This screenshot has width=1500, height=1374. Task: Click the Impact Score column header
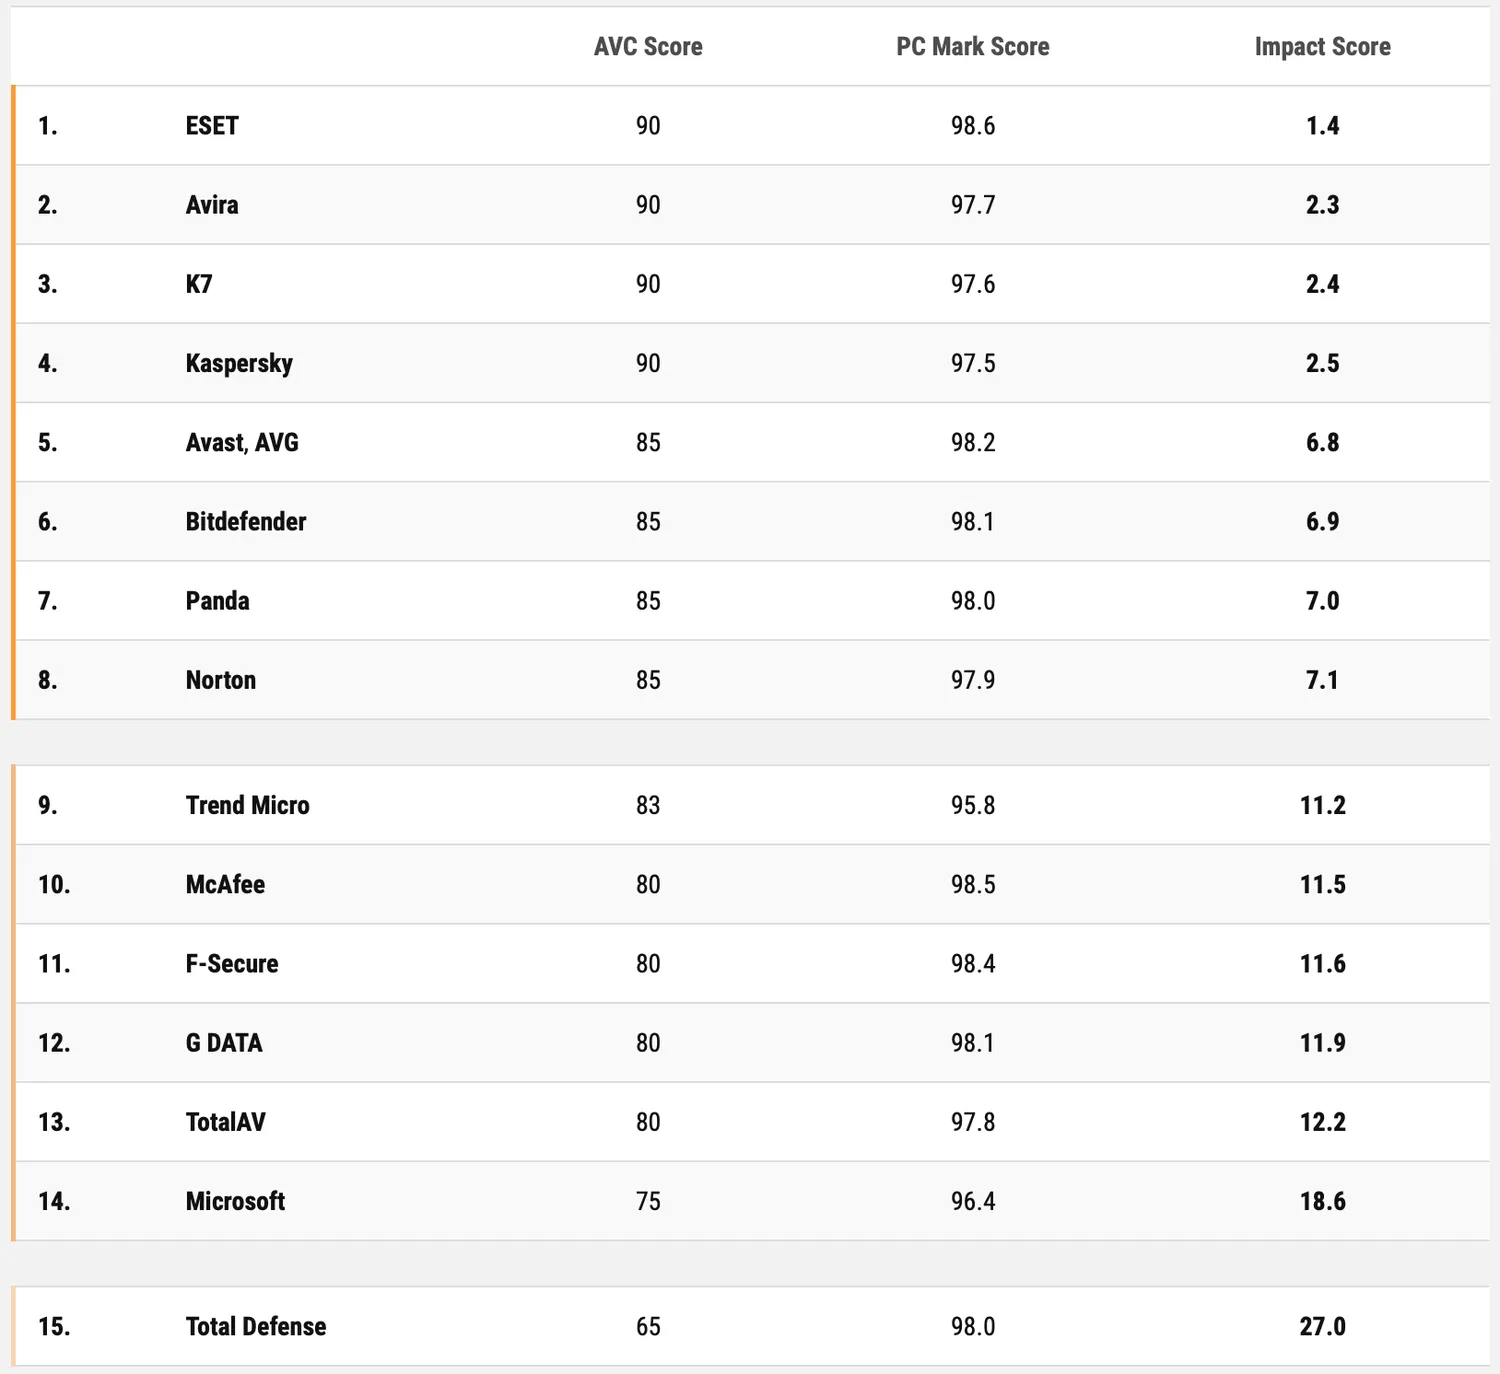1322,47
